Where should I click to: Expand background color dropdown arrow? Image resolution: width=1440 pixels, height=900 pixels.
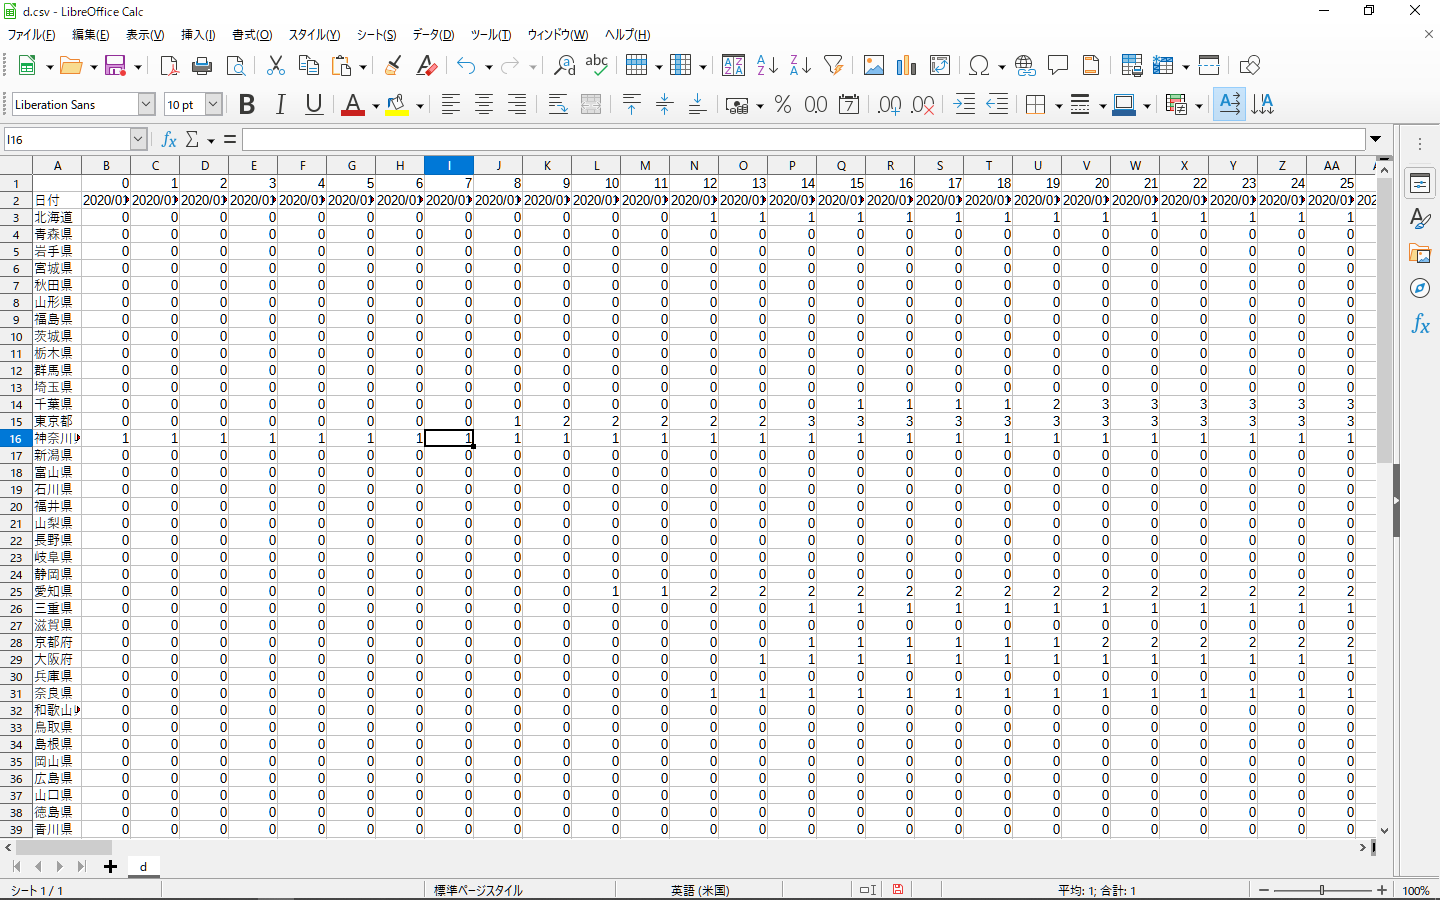click(420, 106)
